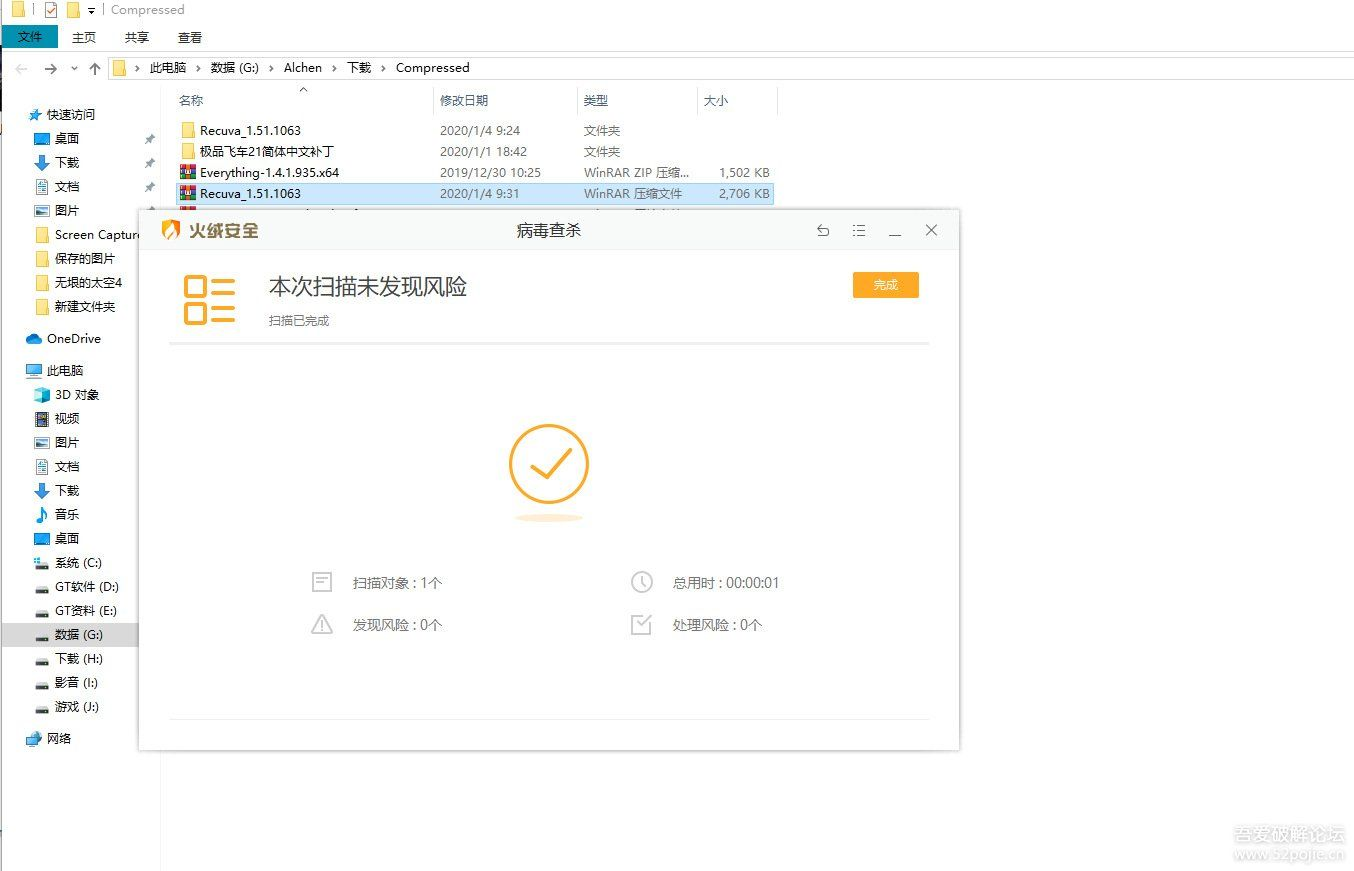Navigate to 数据 (G:) in the address breadcrumb
1354x871 pixels.
235,68
